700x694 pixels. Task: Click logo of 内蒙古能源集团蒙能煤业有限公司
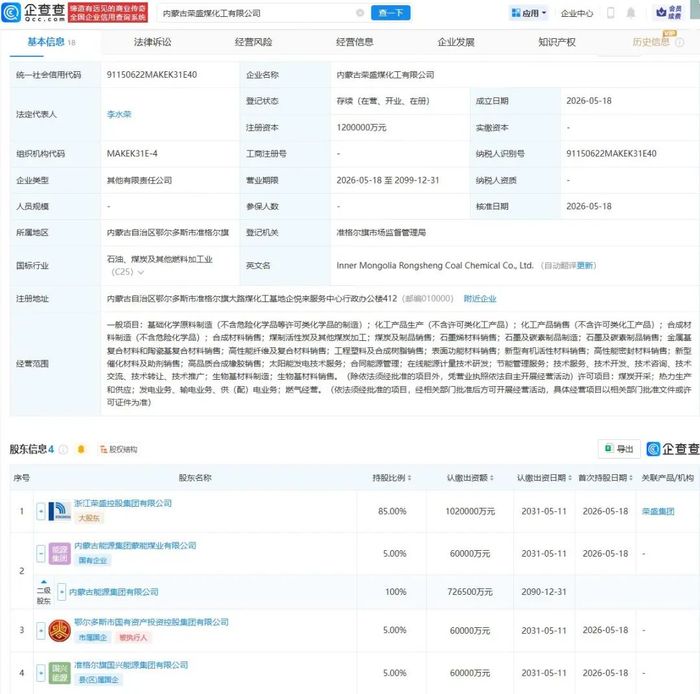59,554
